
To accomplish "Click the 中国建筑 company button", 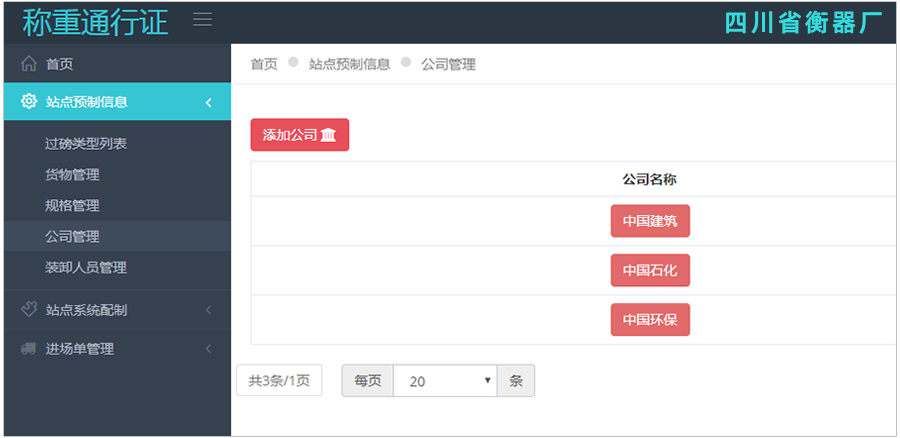I will [x=650, y=221].
